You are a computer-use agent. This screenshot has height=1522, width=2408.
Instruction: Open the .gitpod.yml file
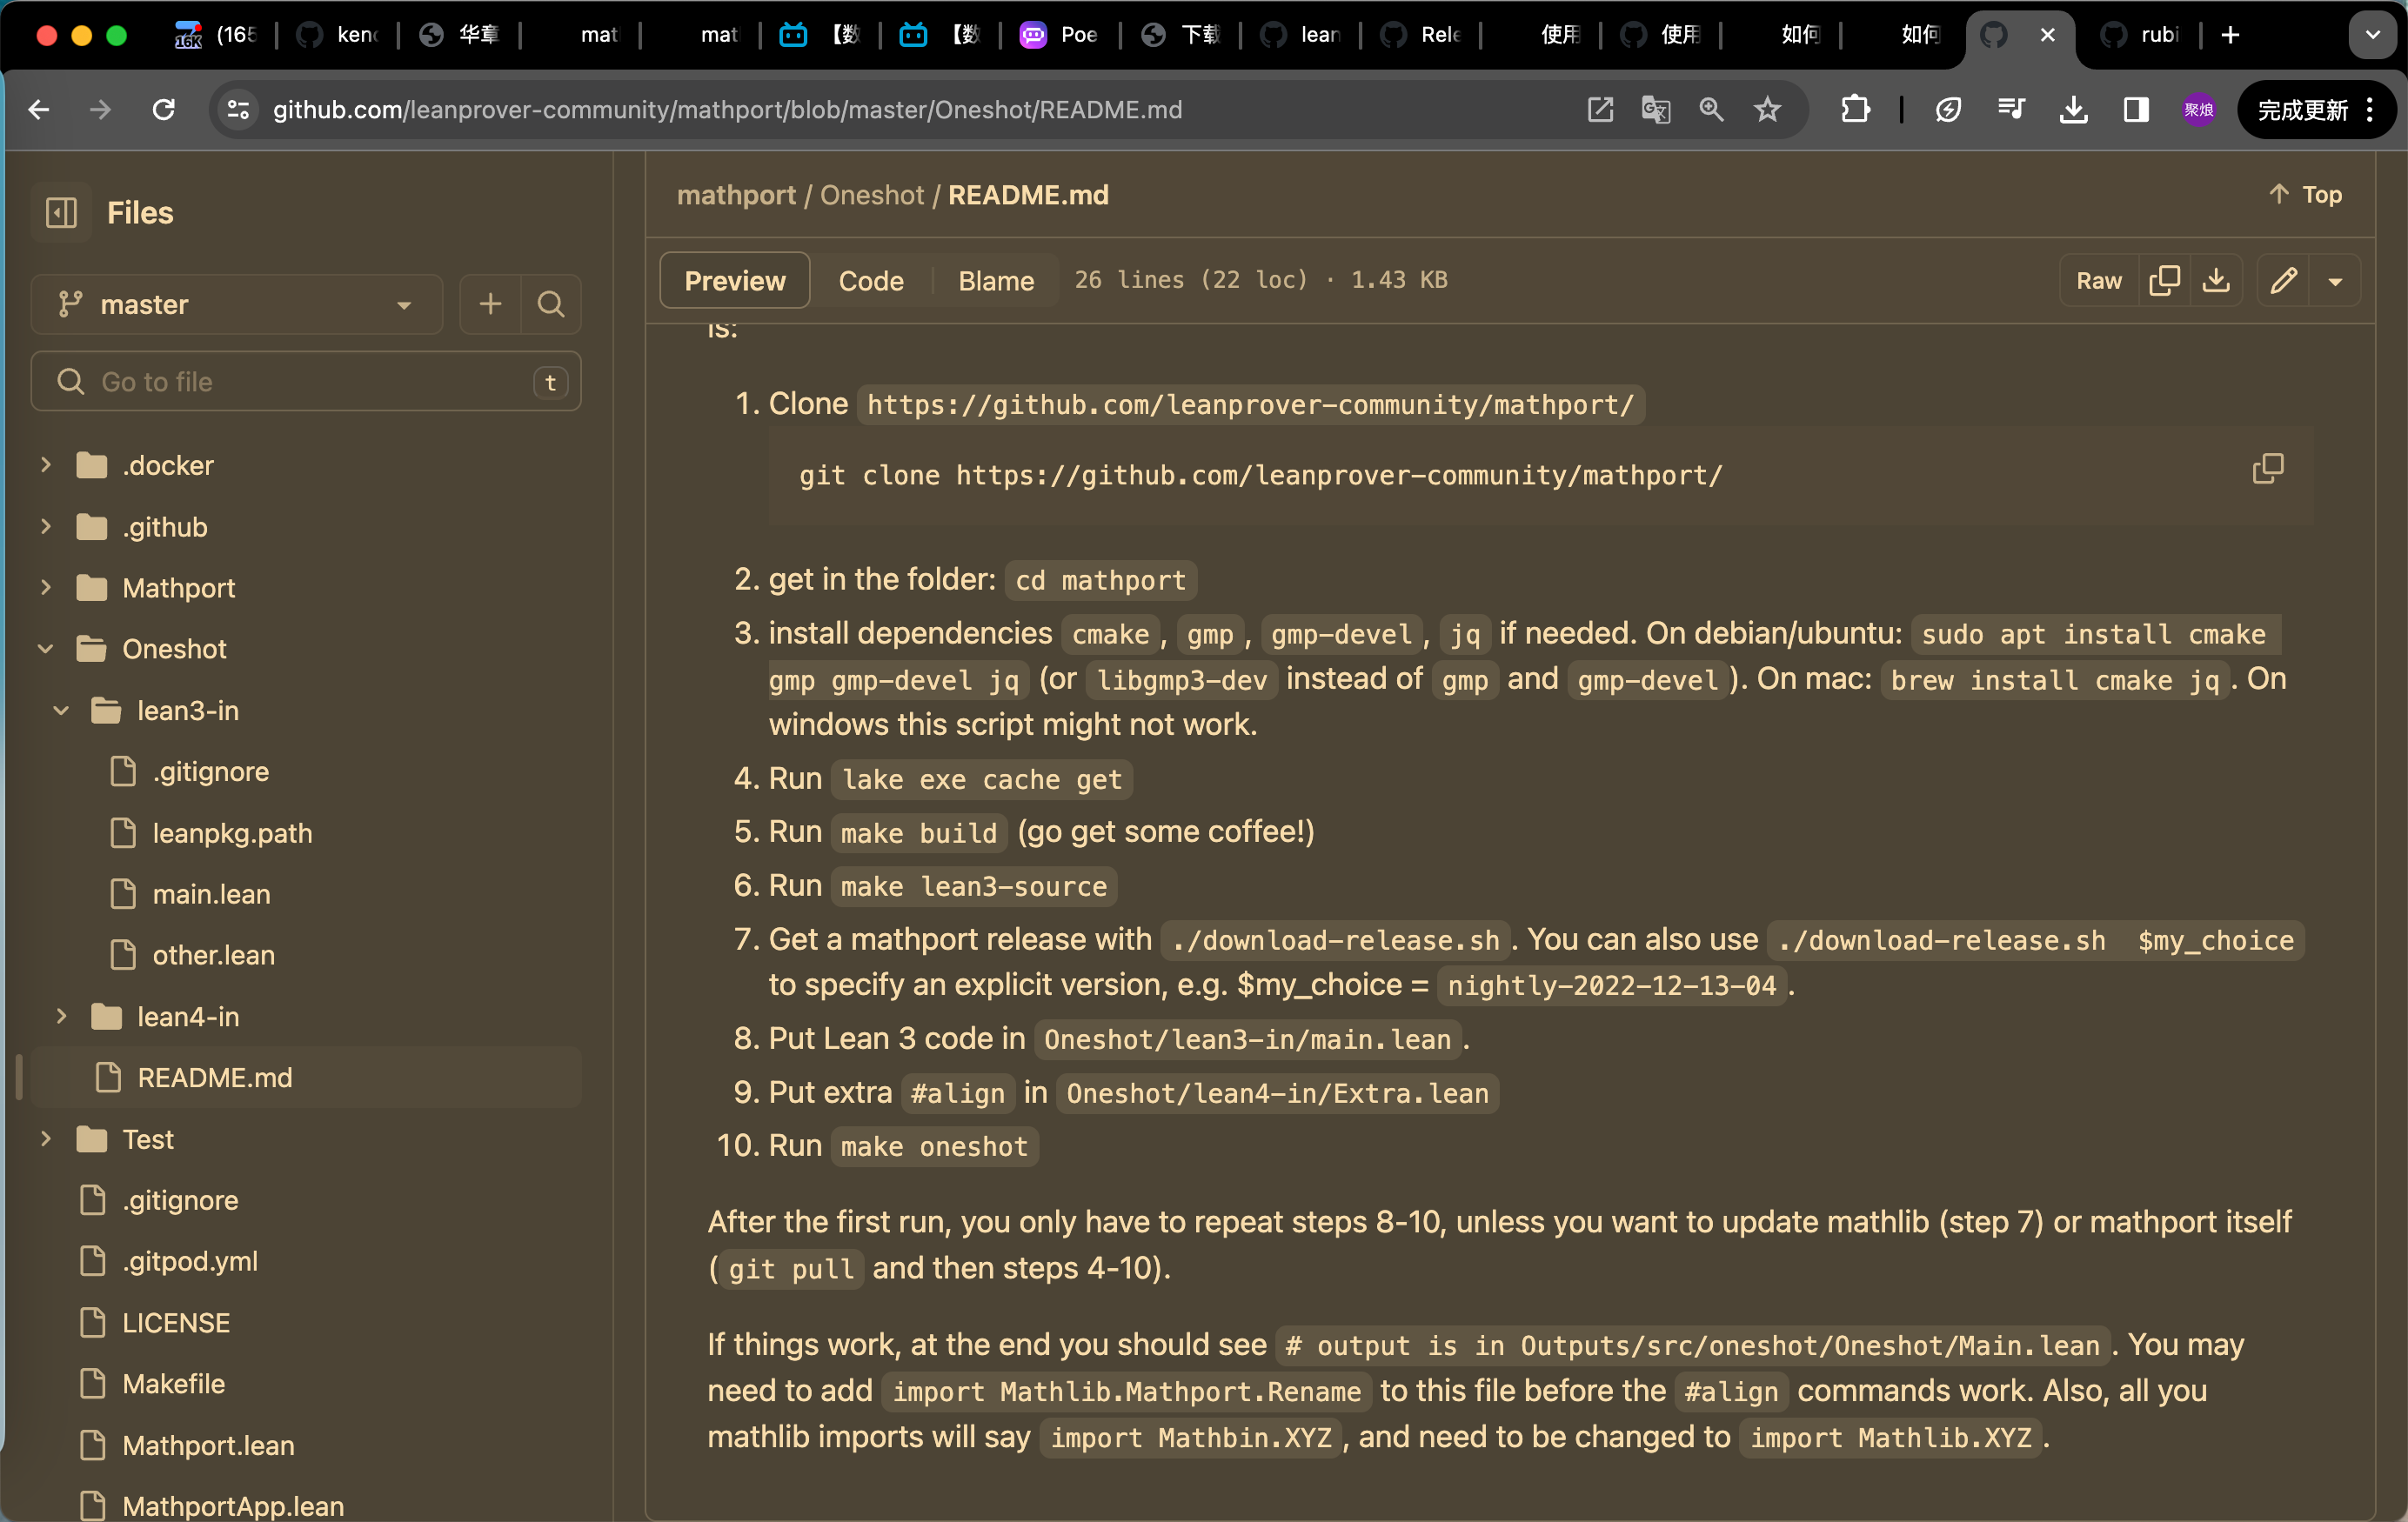point(189,1261)
